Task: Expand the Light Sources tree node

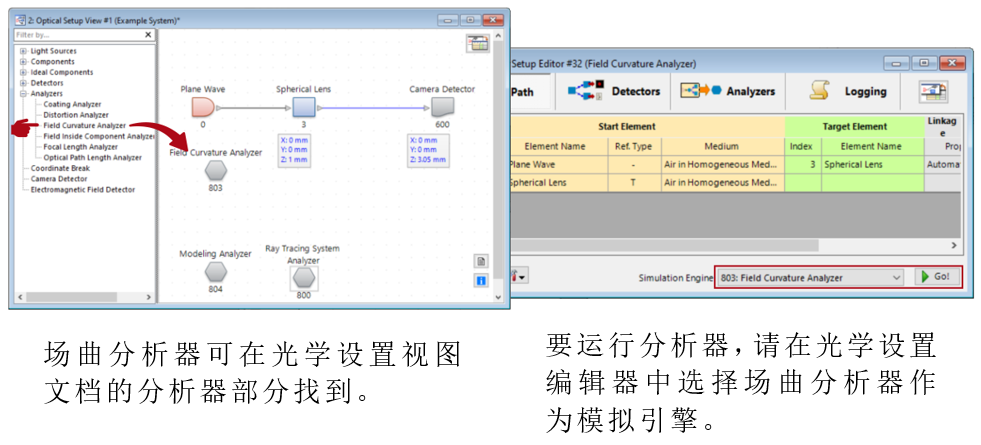Action: [x=23, y=51]
